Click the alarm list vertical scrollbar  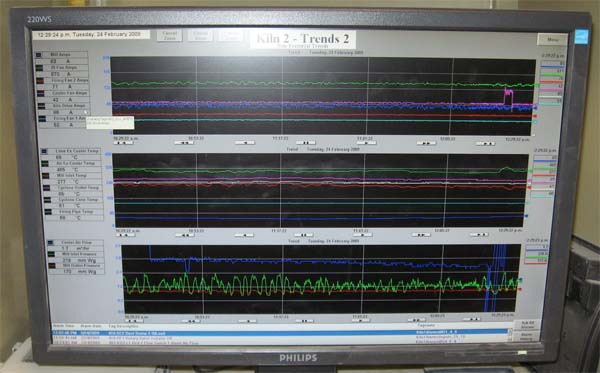pos(510,335)
